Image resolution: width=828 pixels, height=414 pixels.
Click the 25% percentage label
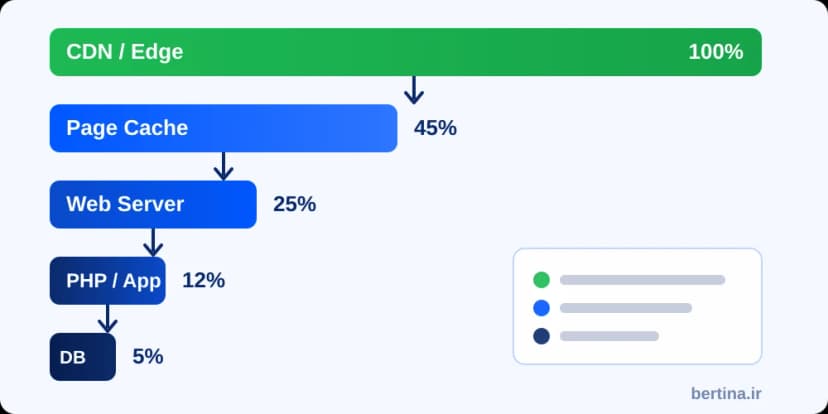click(294, 204)
